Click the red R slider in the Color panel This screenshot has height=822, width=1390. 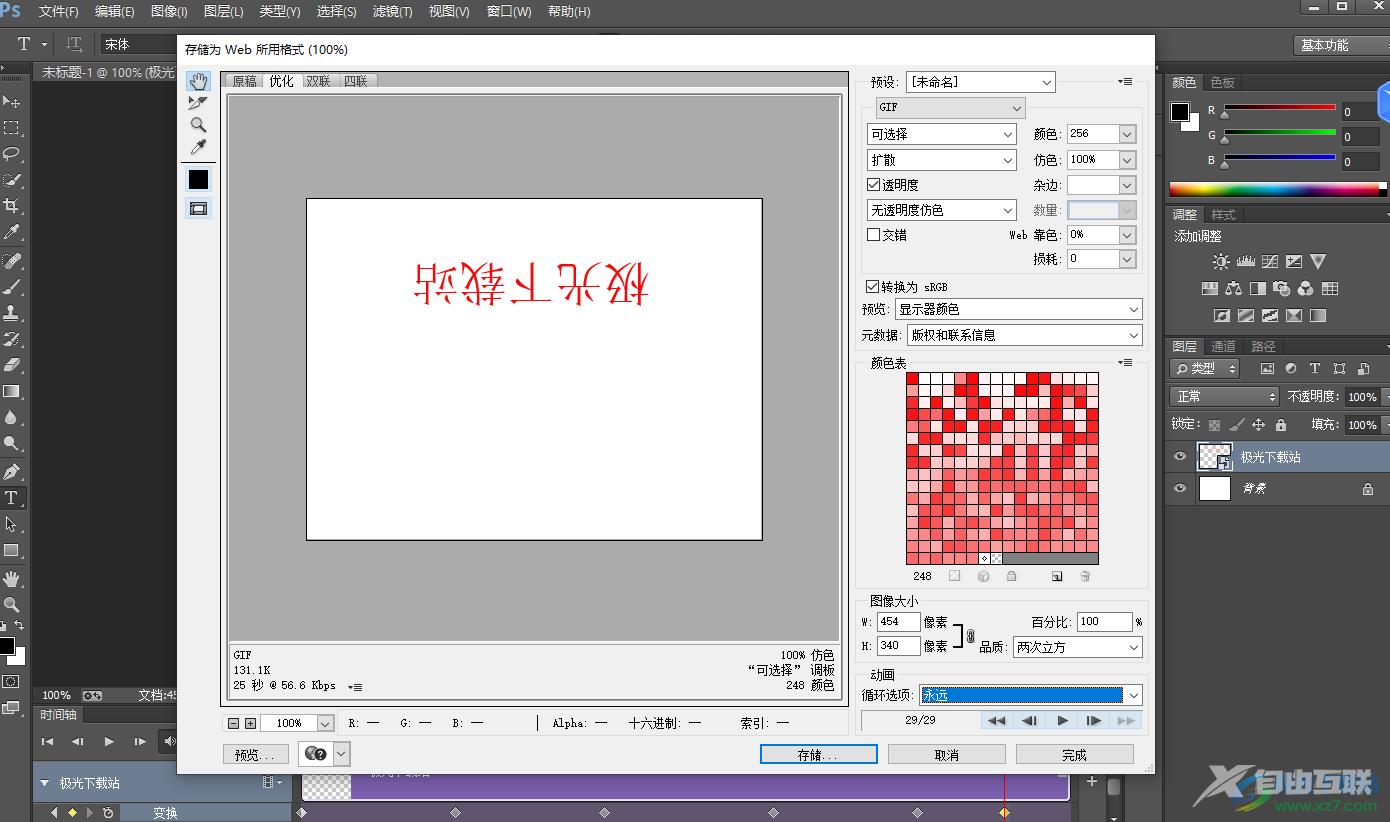[1280, 108]
